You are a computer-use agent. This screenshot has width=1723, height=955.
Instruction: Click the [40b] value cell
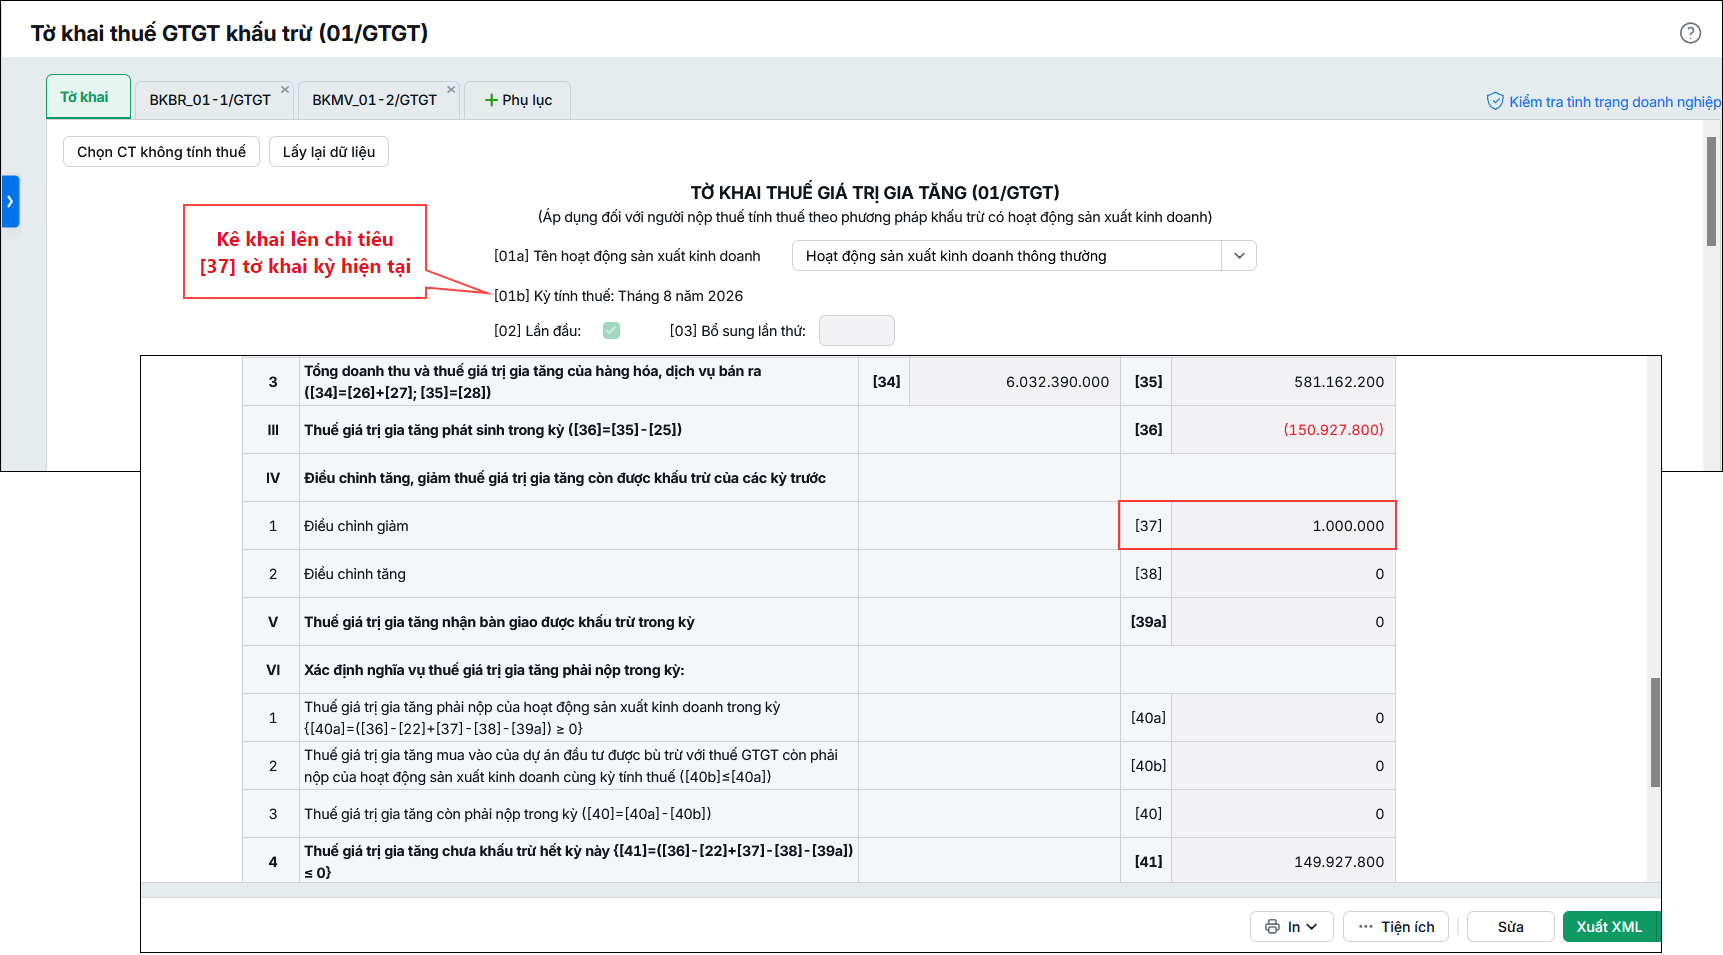1283,766
